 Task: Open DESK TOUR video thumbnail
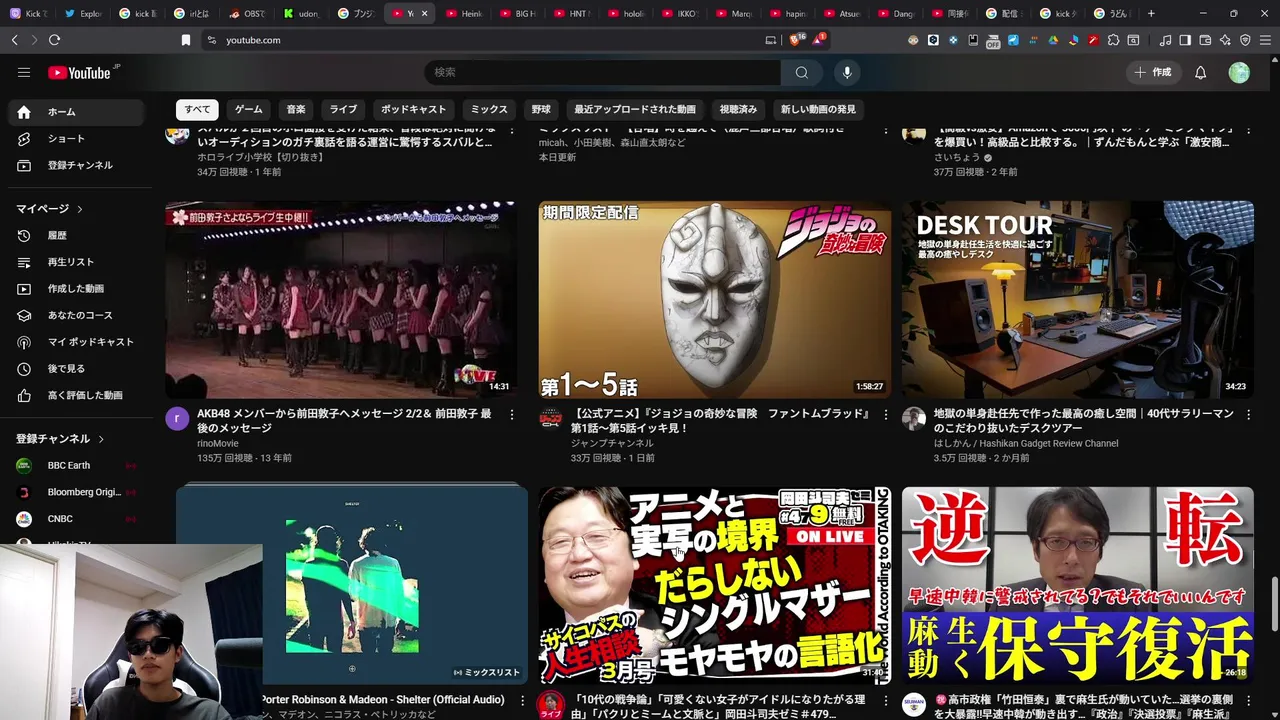(1077, 299)
